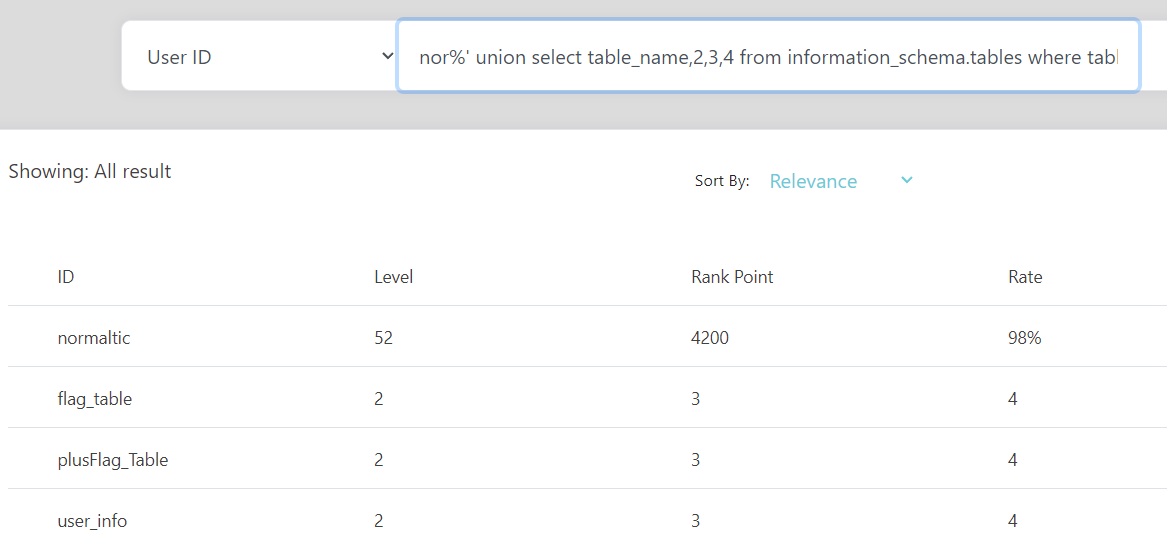
Task: Select the plusFlag_Table ID cell
Action: click(x=112, y=460)
